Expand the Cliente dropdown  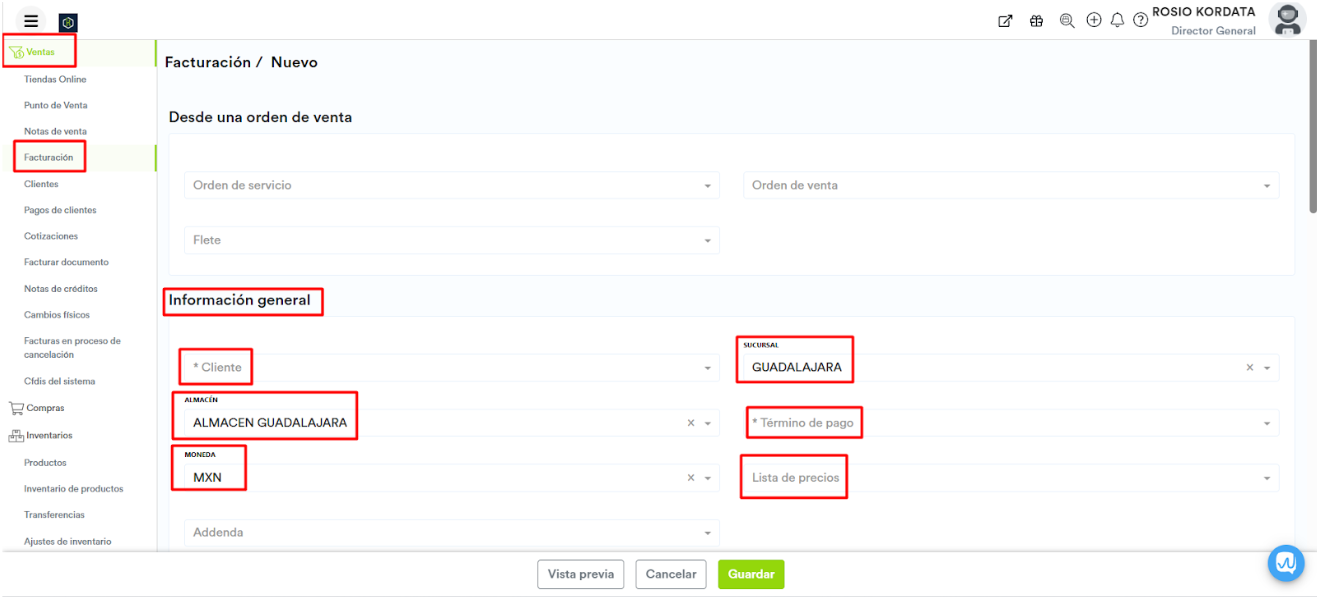[707, 368]
